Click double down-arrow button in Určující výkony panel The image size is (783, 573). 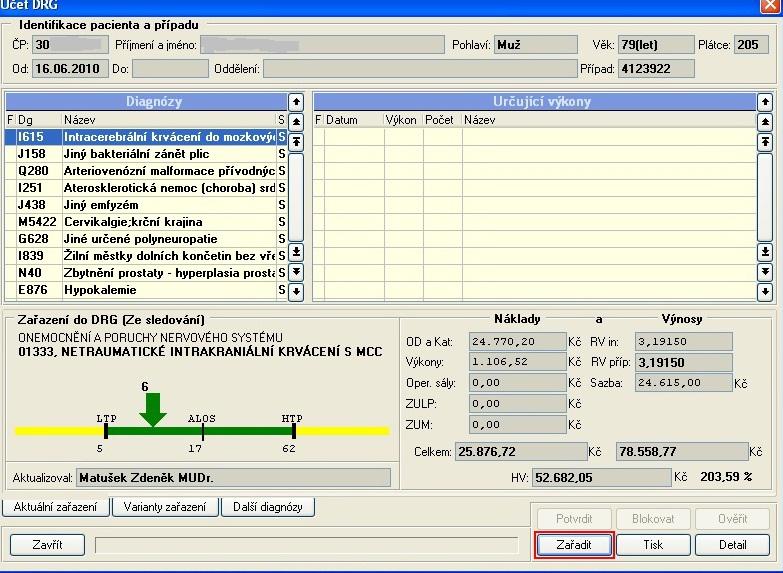[765, 272]
